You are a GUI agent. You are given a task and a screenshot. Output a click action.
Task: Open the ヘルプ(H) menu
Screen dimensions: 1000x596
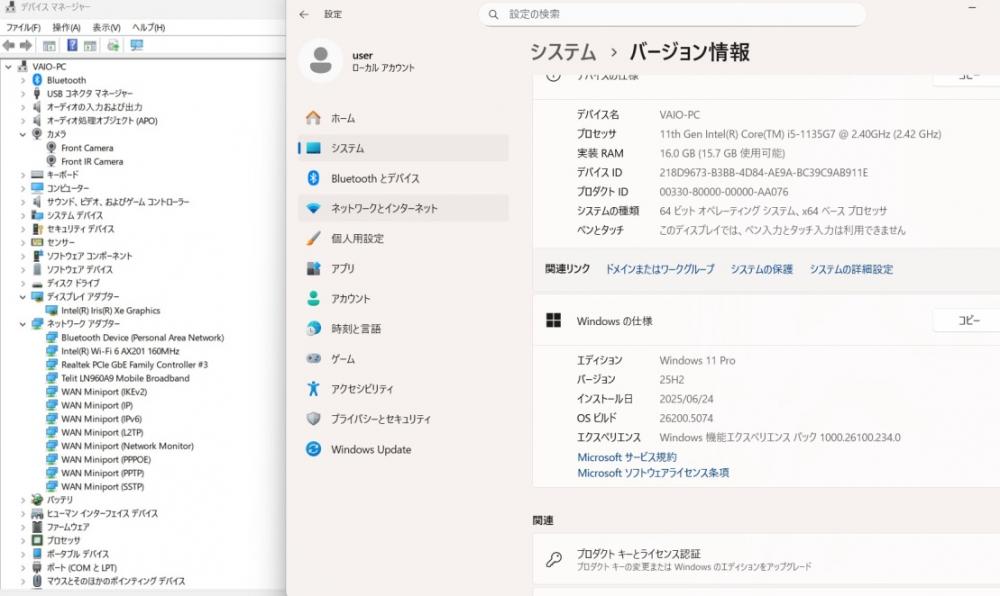click(x=148, y=27)
